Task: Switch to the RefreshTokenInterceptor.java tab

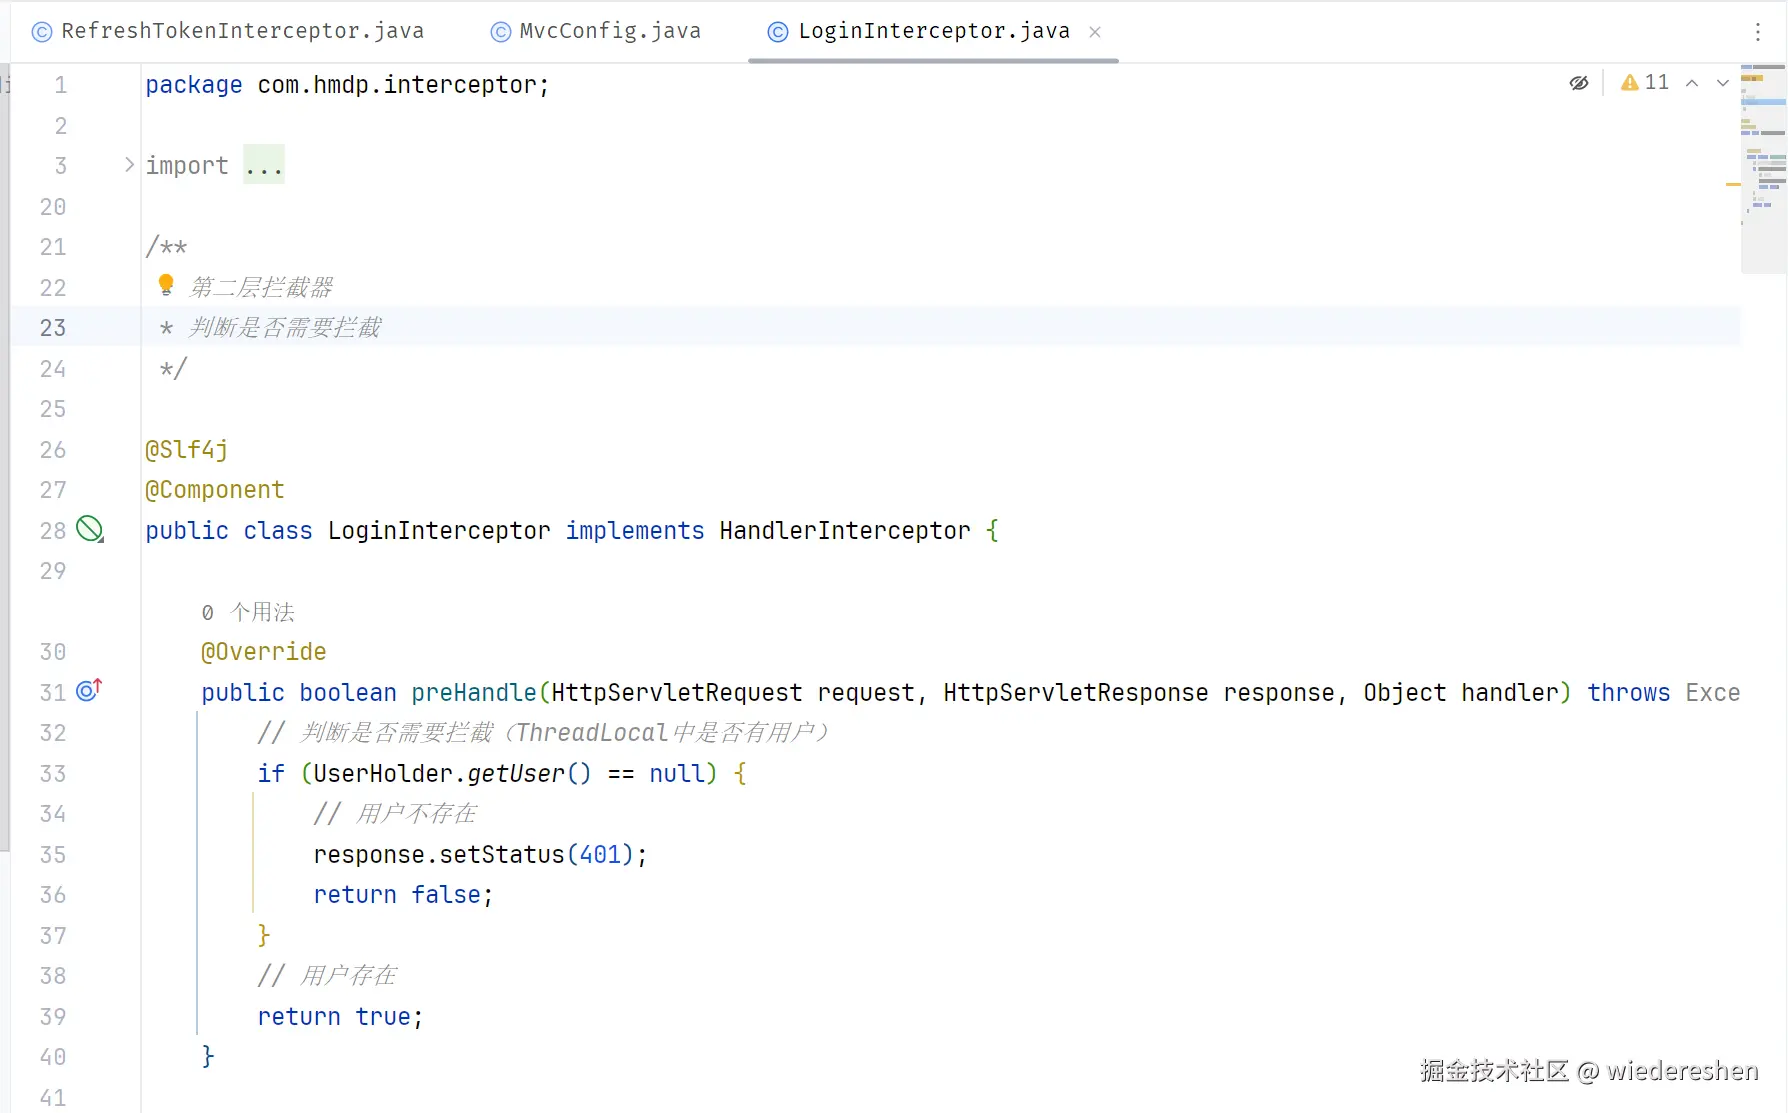Action: pos(228,31)
